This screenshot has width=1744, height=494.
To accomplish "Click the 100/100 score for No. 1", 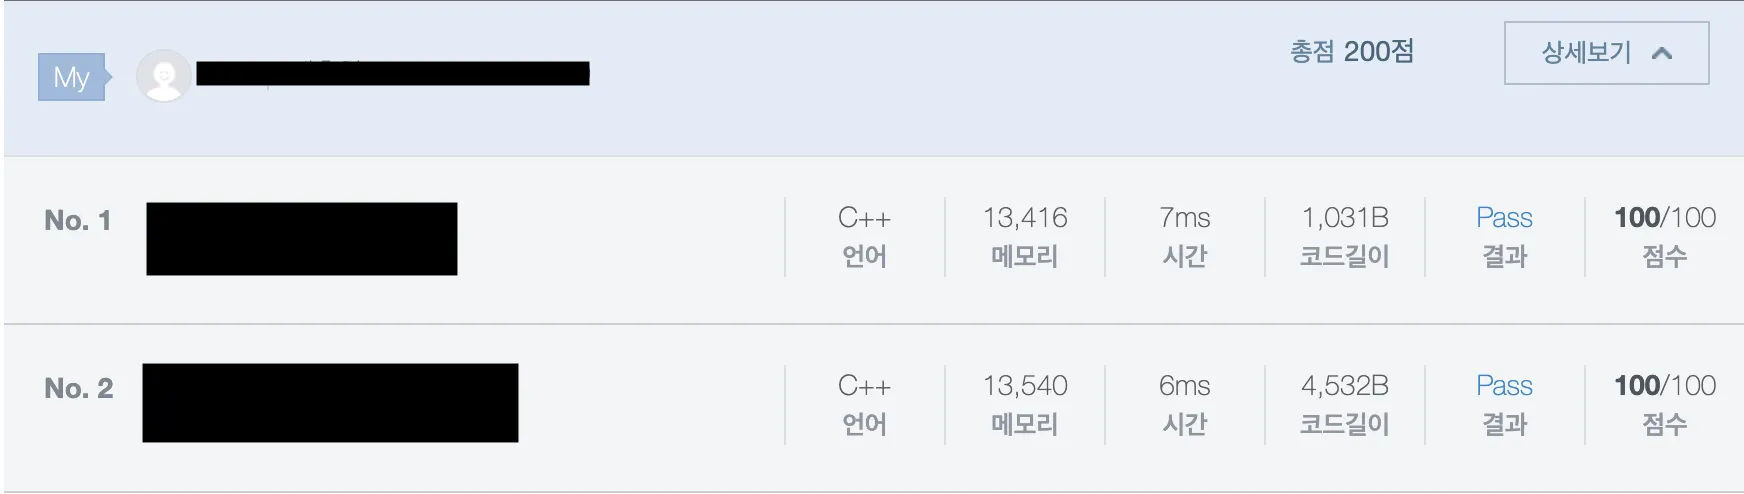I will click(1664, 218).
